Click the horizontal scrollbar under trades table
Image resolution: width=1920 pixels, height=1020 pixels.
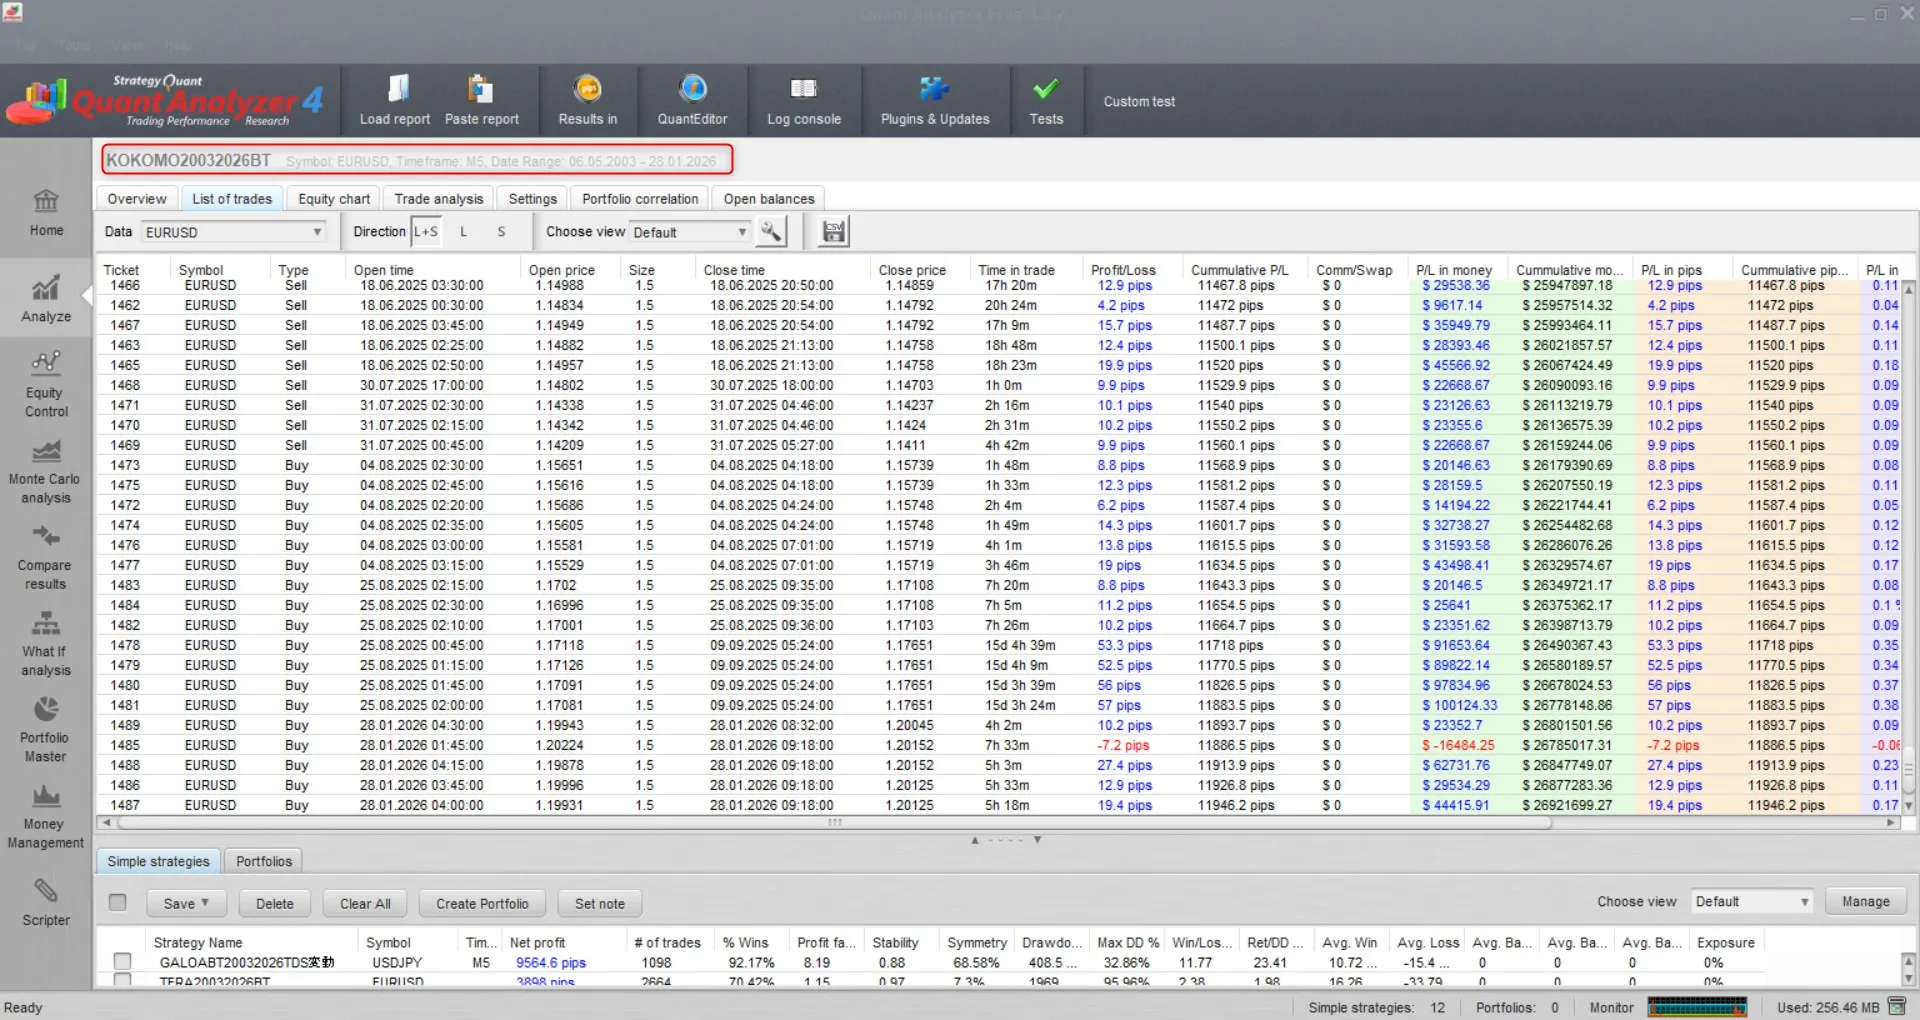point(834,823)
